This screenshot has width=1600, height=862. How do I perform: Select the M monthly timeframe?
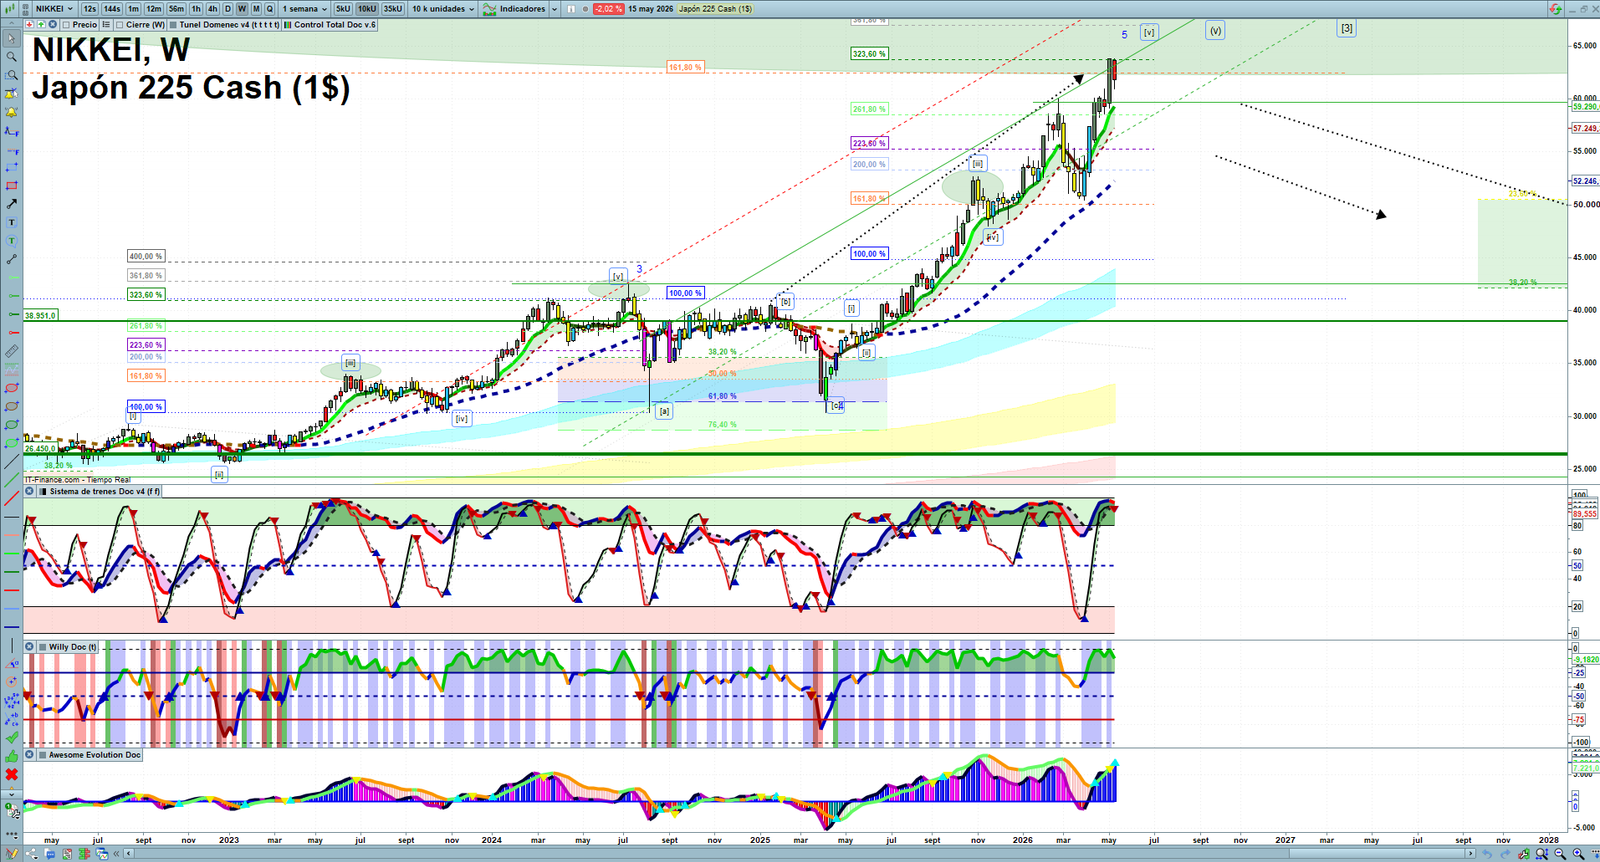point(256,9)
